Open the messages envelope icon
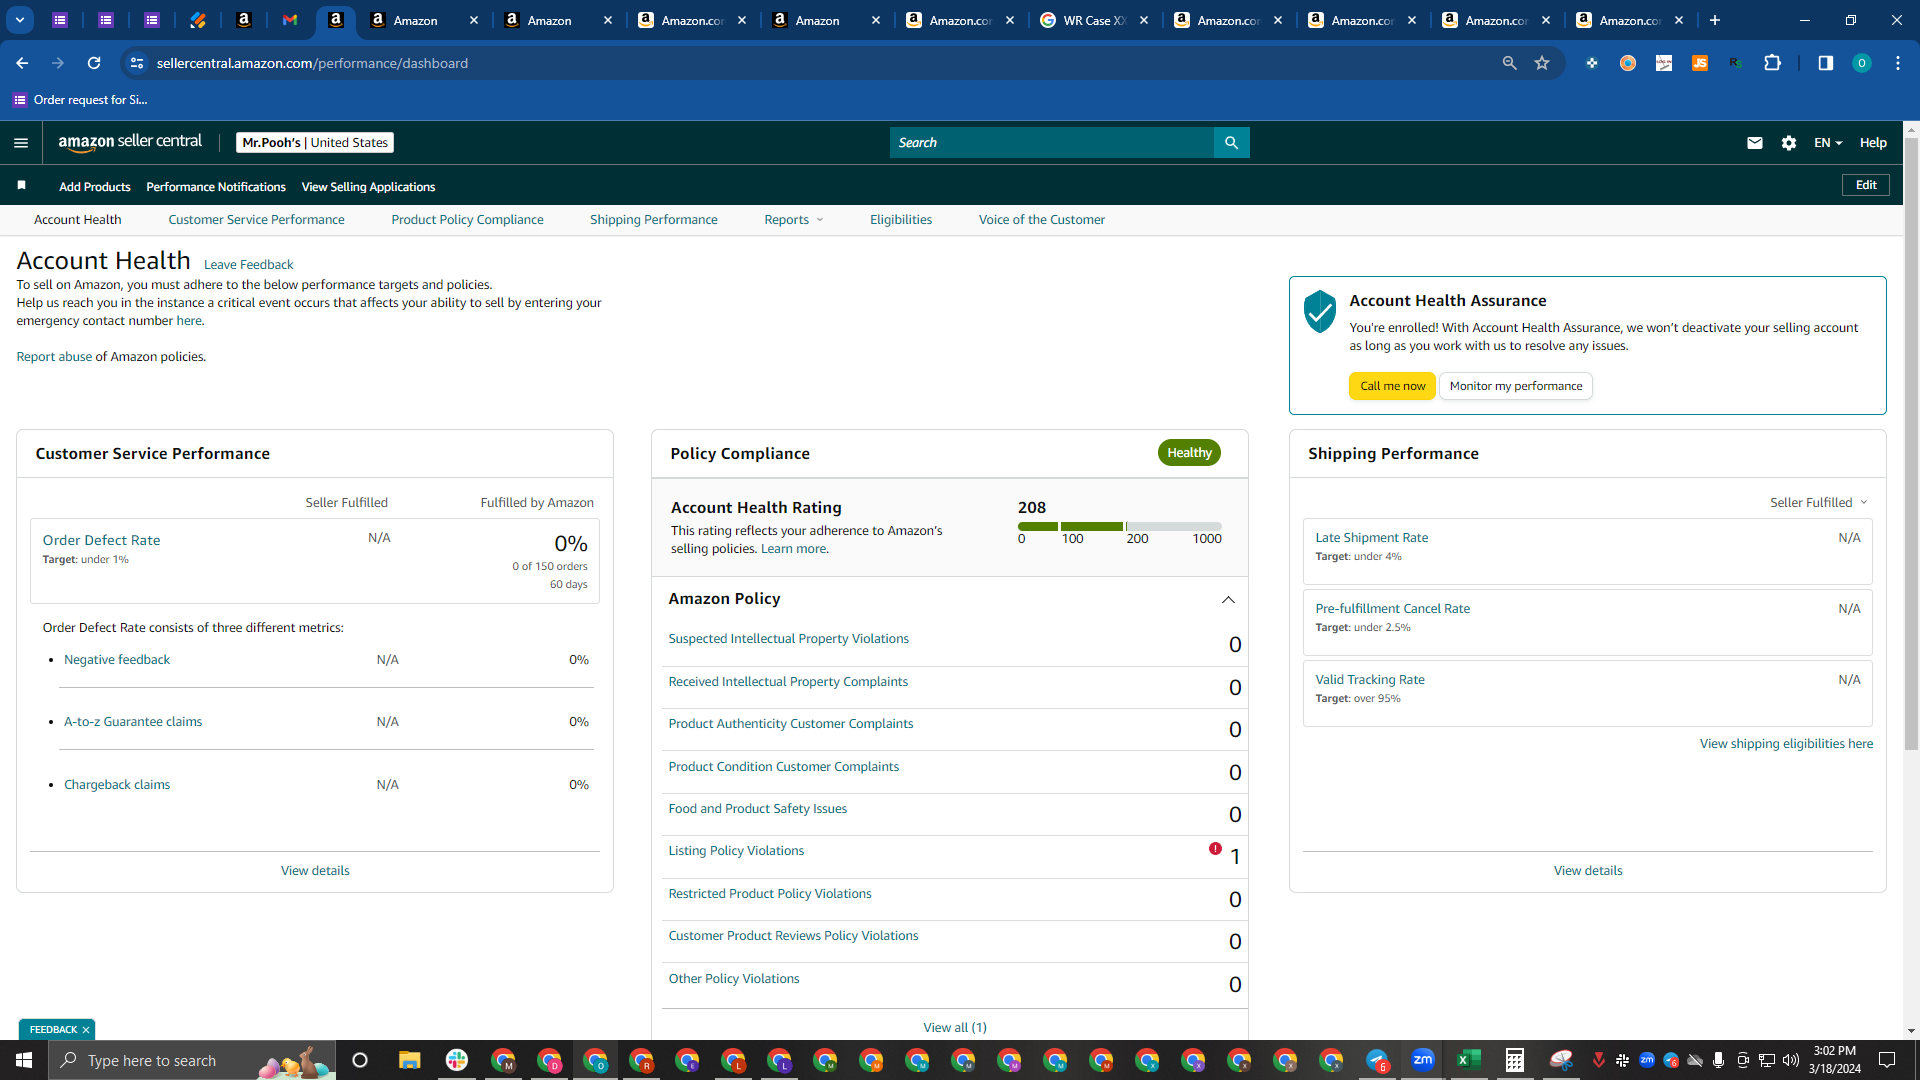The image size is (1920, 1080). click(x=1754, y=143)
